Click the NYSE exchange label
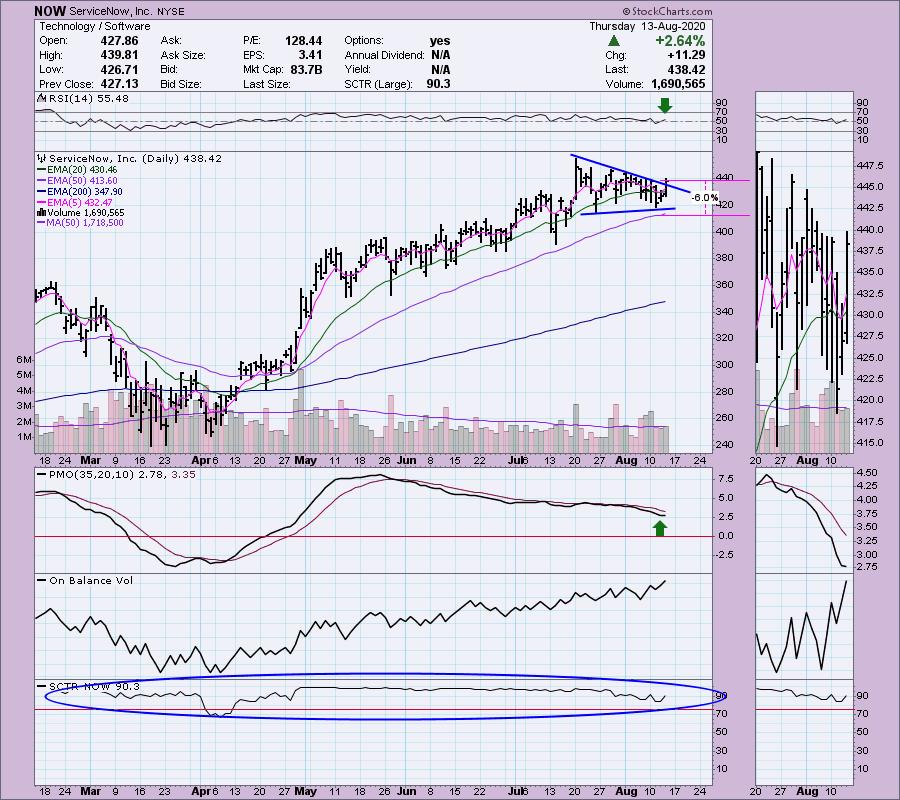 170,11
